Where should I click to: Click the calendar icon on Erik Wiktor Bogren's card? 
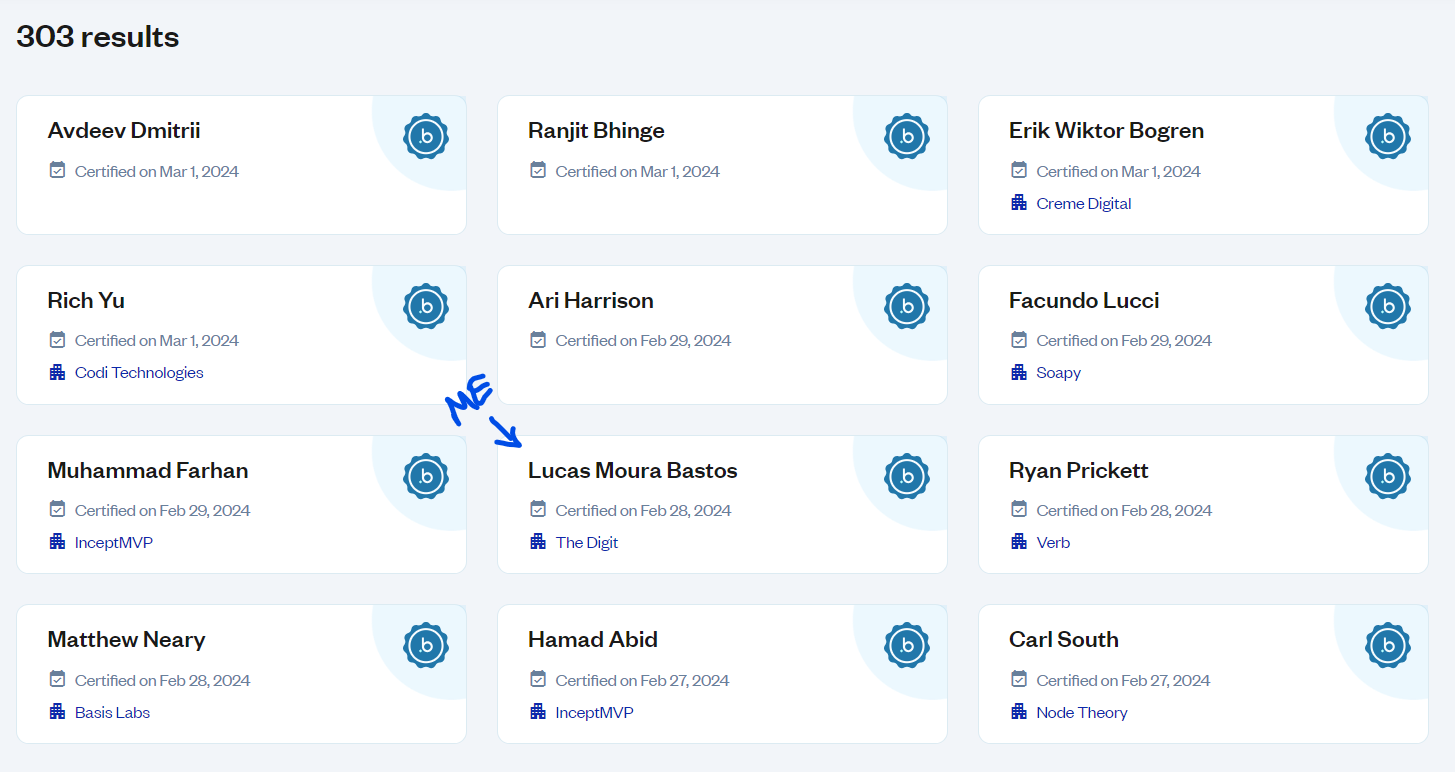click(1018, 171)
